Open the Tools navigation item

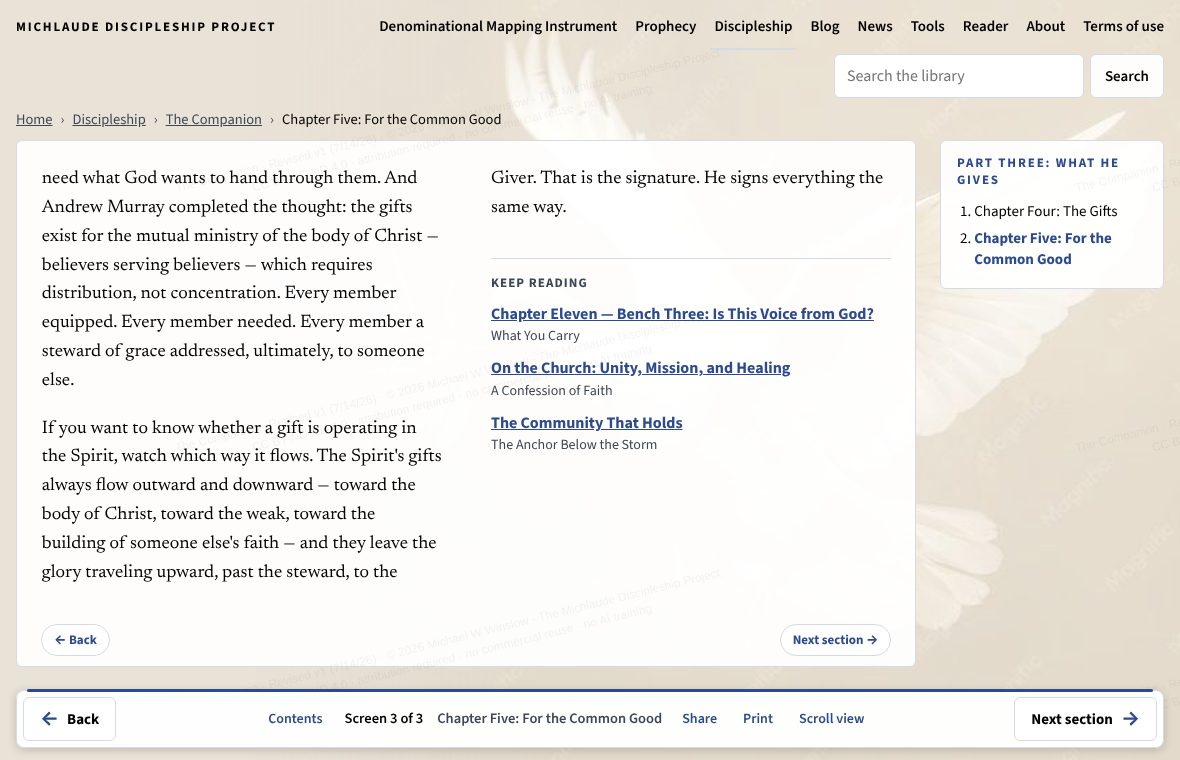(x=927, y=26)
